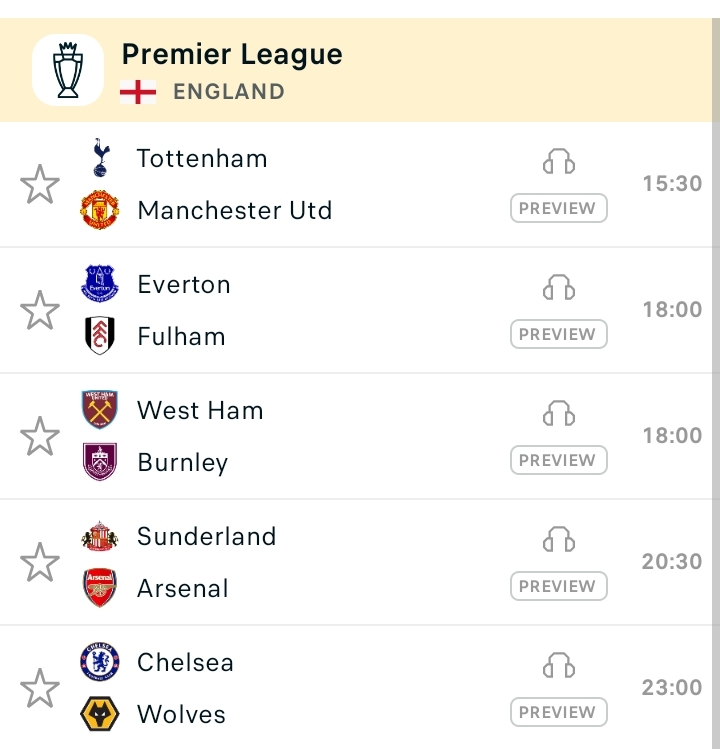Click headphones icon for Chelsea vs Wolves
Viewport: 720px width, 749px height.
coord(559,666)
